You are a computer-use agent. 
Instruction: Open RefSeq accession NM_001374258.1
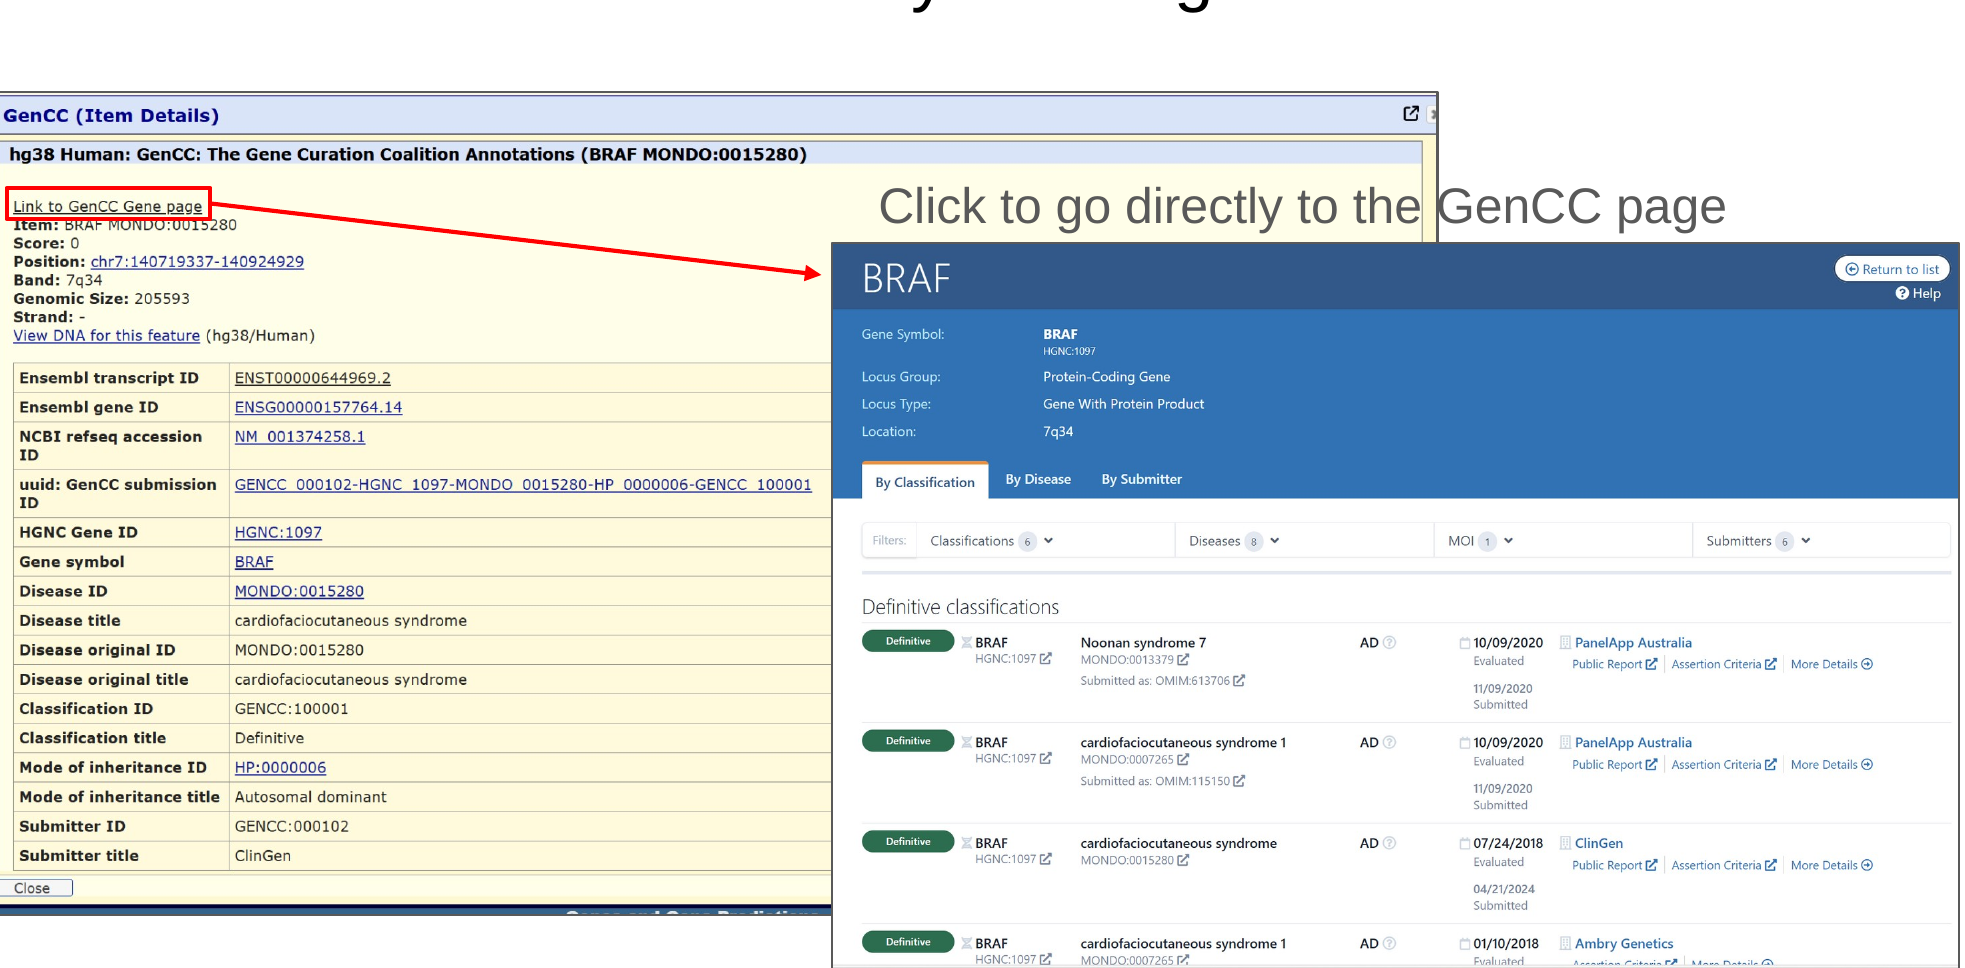pos(300,437)
